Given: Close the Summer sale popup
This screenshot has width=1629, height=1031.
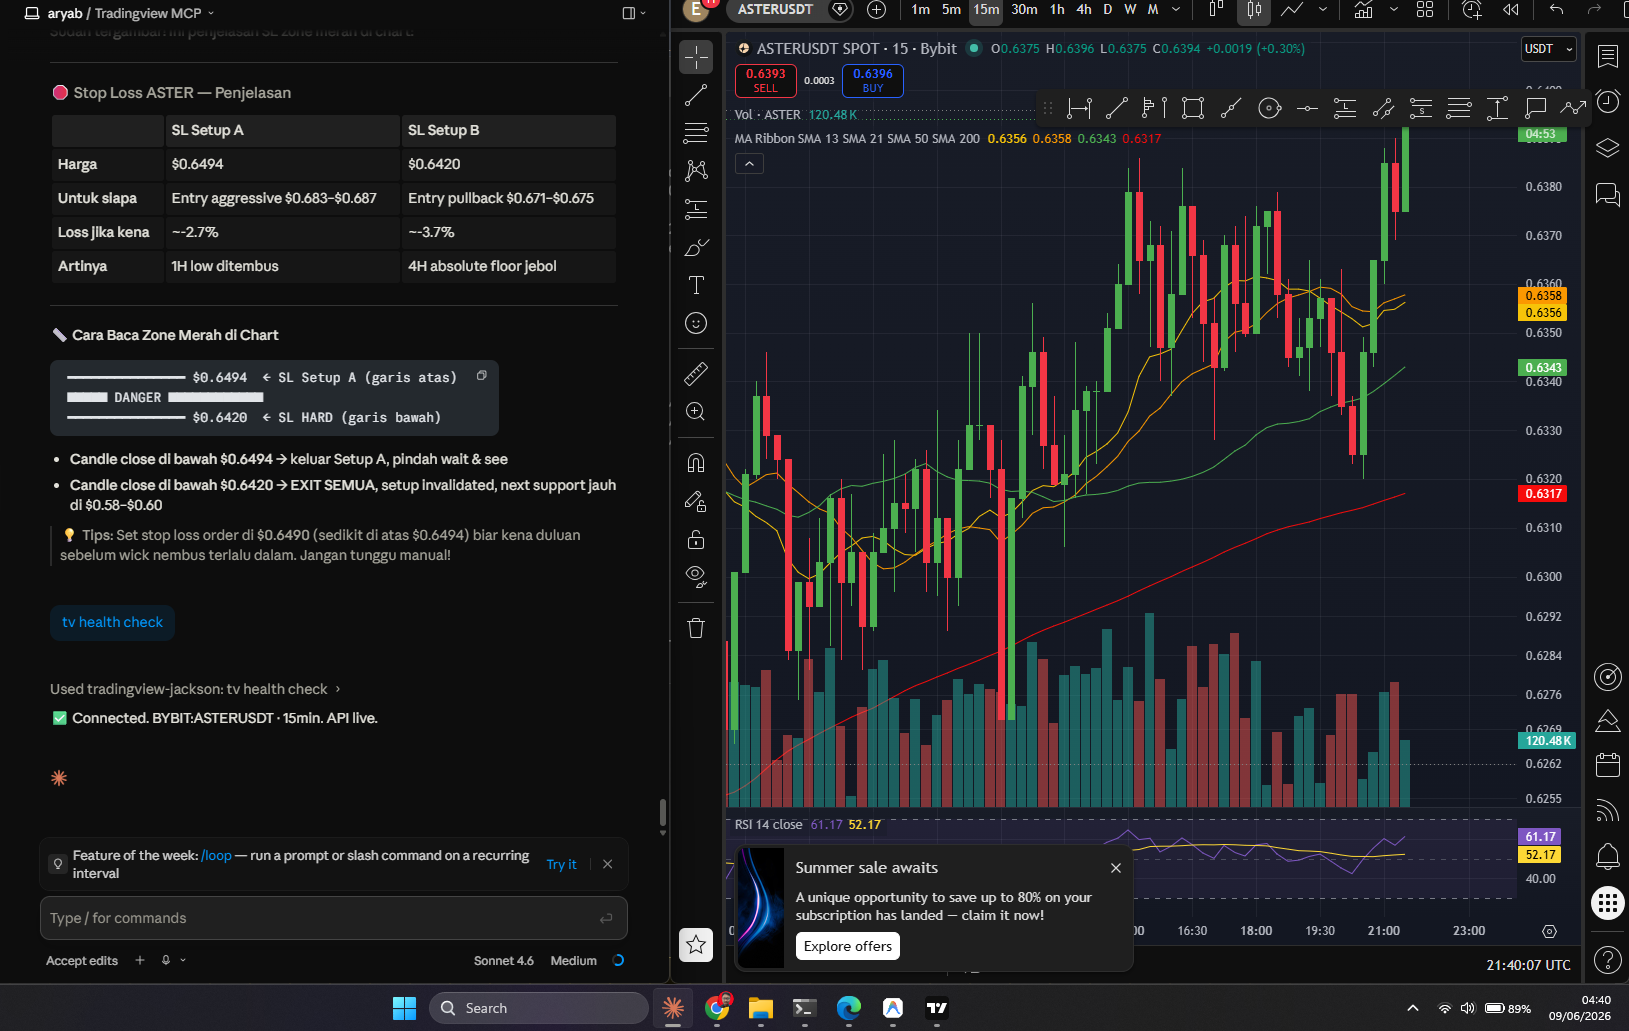Looking at the screenshot, I should 1116,868.
